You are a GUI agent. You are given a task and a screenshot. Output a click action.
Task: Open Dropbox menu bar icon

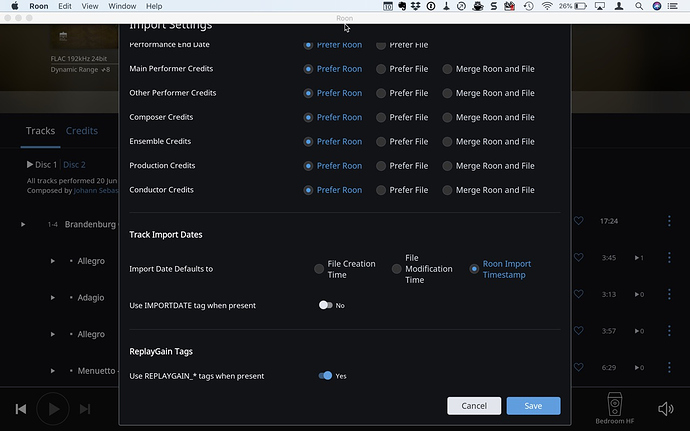(416, 6)
